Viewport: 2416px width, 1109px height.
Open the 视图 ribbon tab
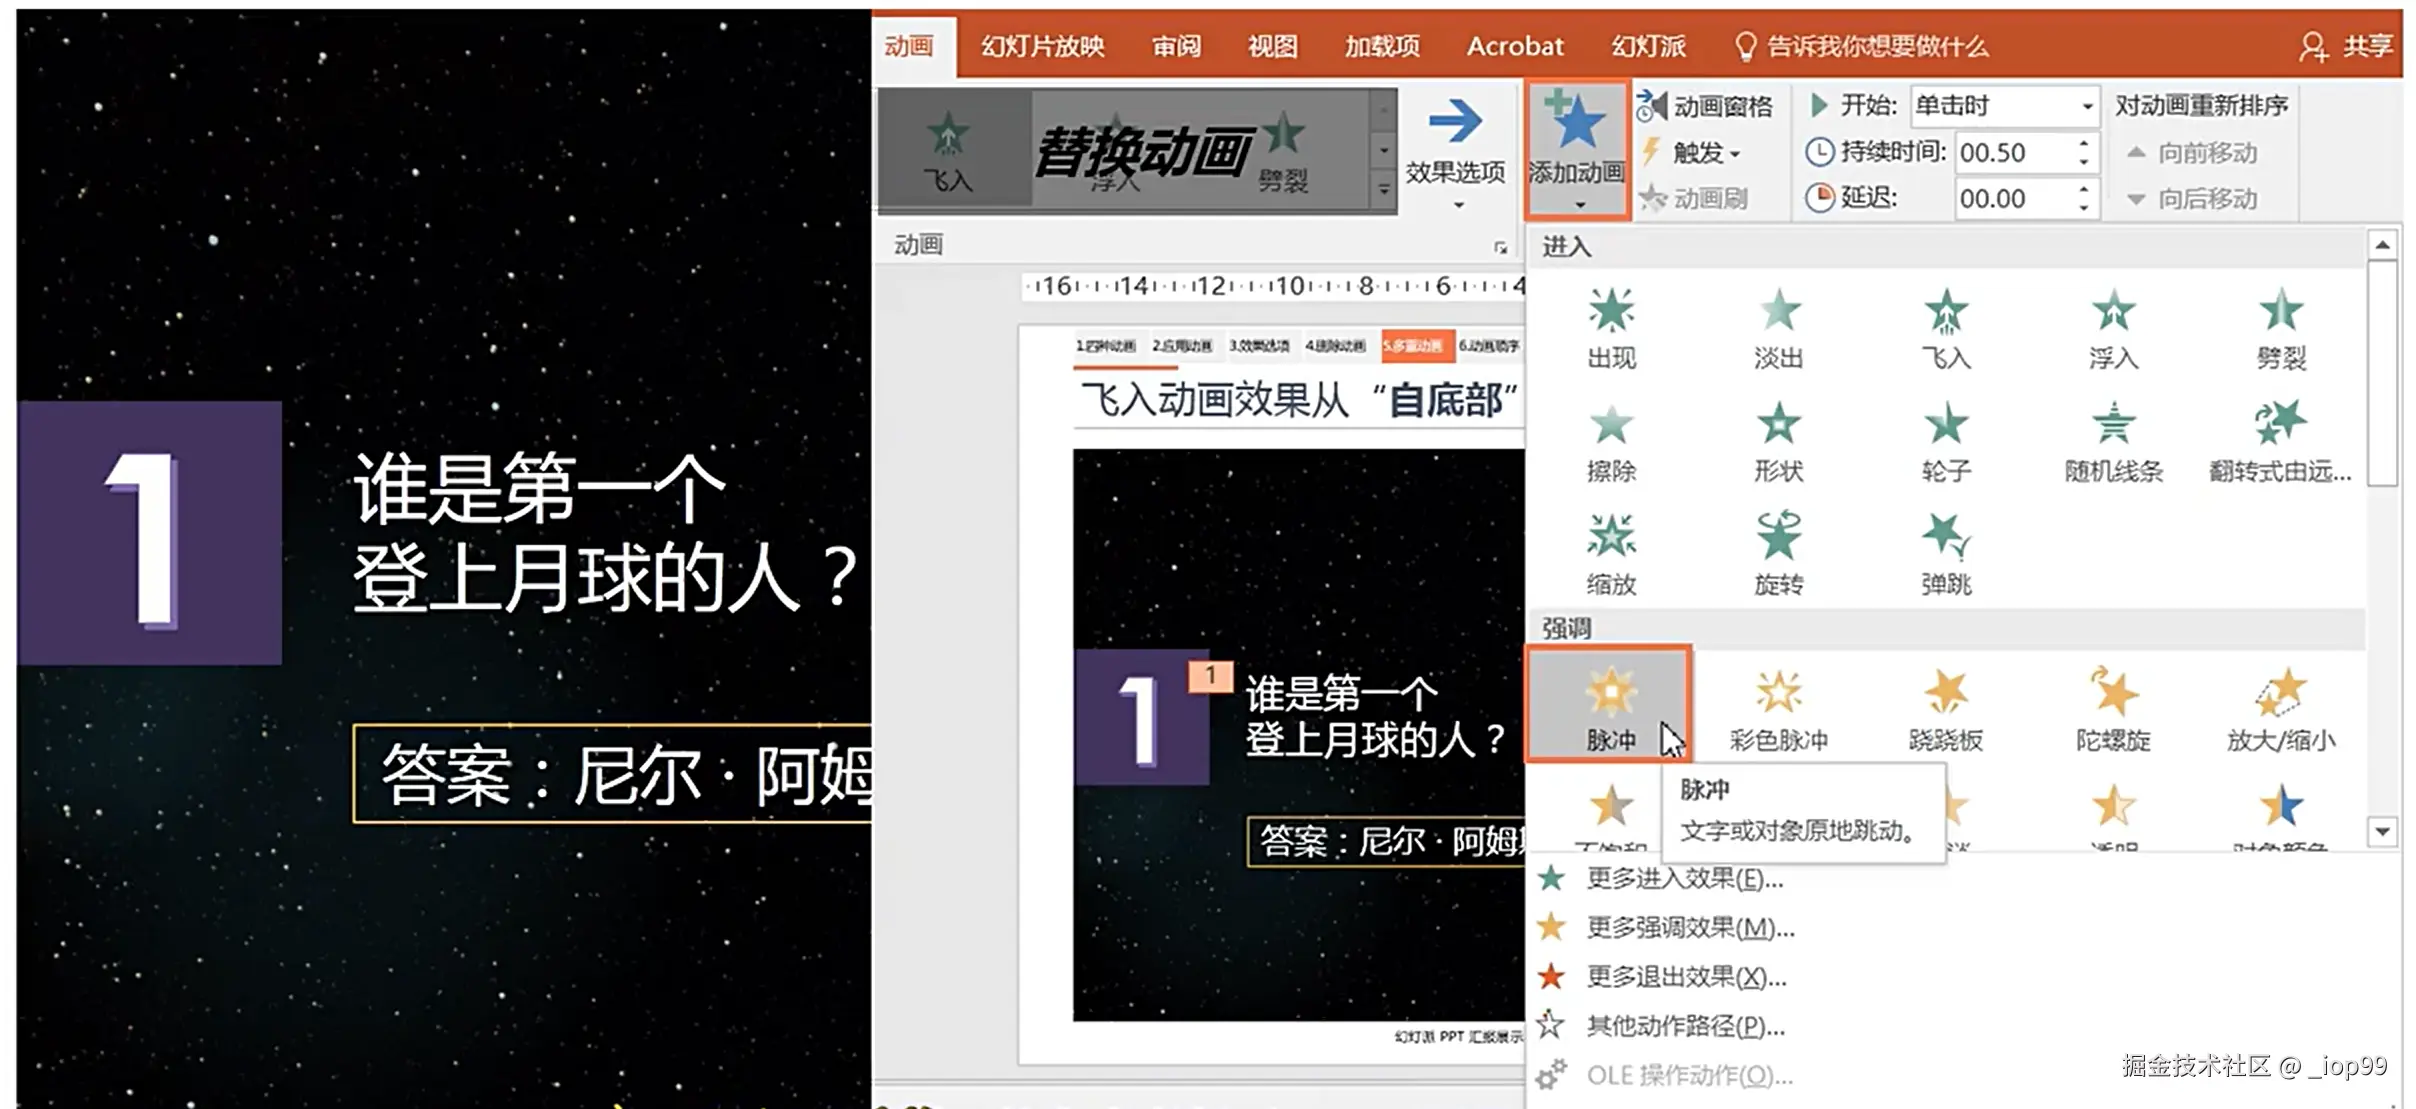click(1272, 46)
